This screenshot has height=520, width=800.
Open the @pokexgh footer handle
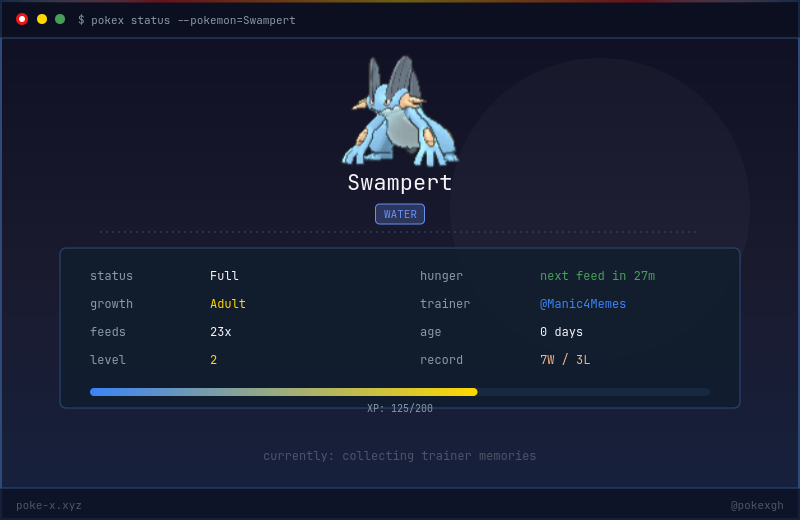click(757, 505)
